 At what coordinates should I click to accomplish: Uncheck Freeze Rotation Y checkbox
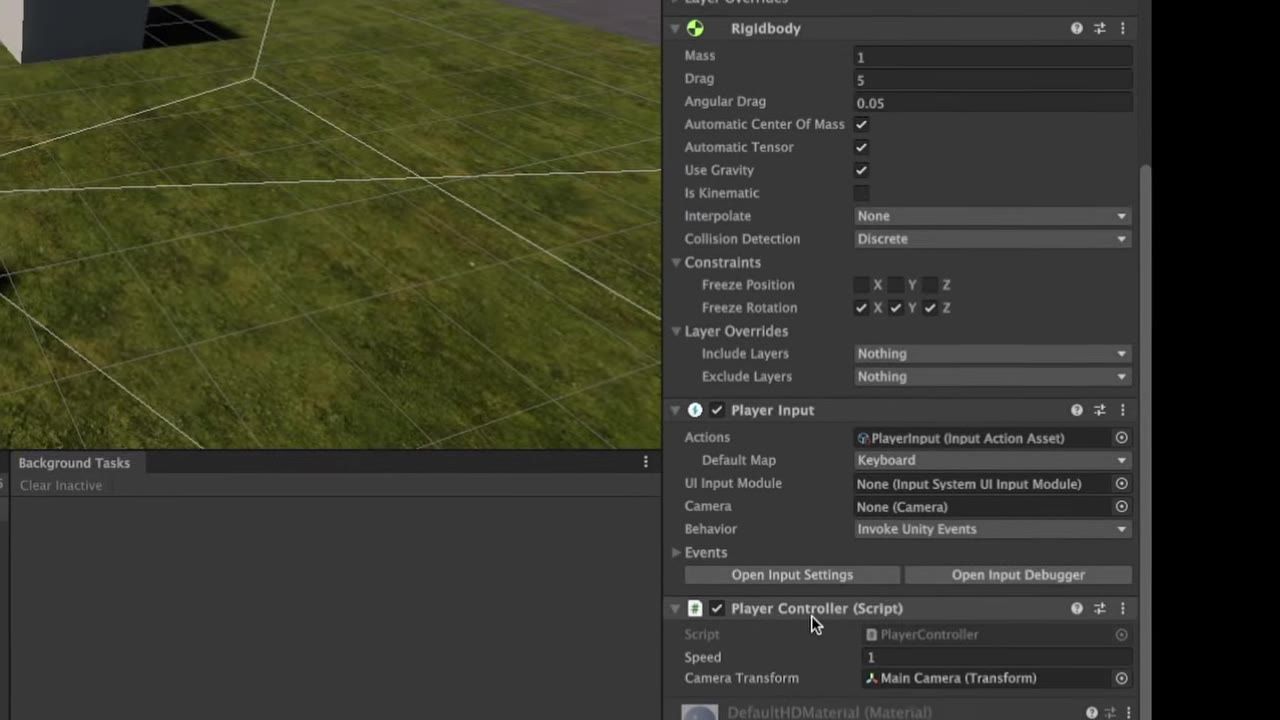pos(895,308)
